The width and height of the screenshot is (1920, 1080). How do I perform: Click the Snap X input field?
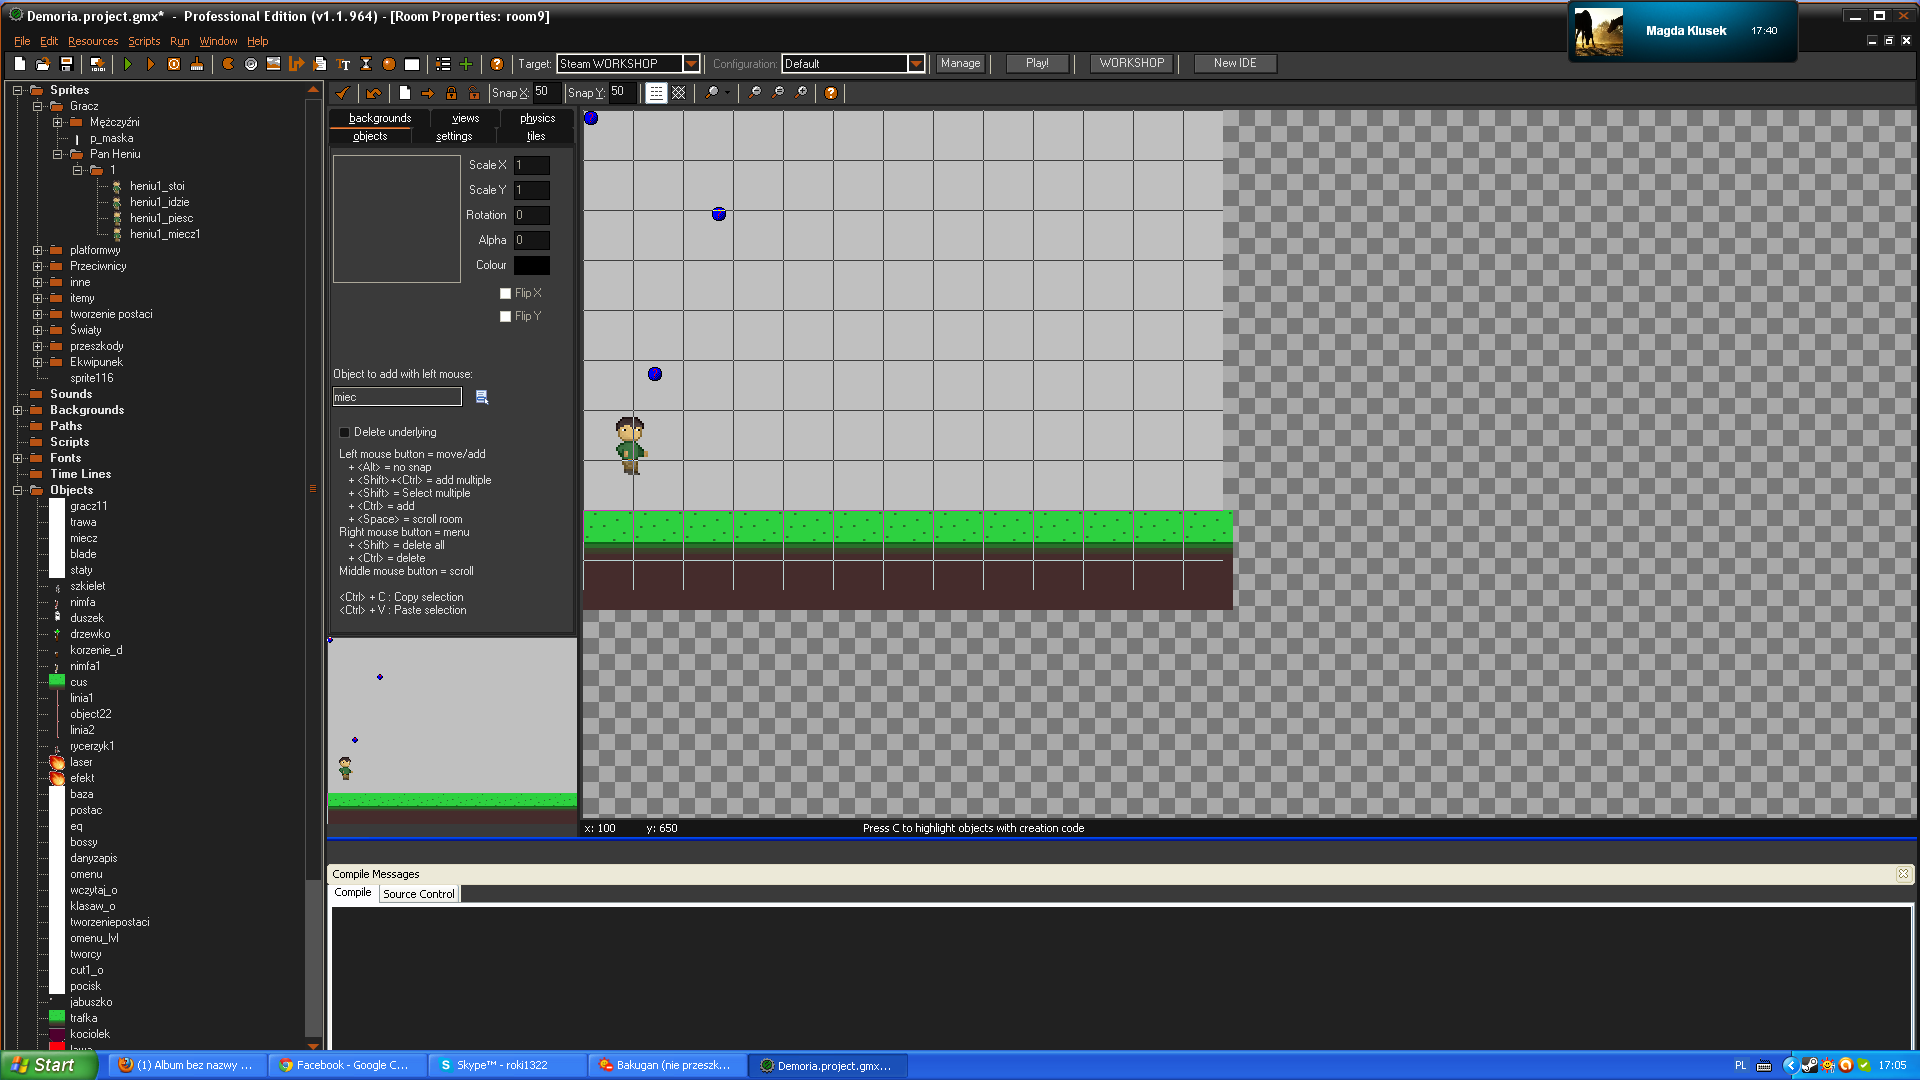[x=546, y=92]
